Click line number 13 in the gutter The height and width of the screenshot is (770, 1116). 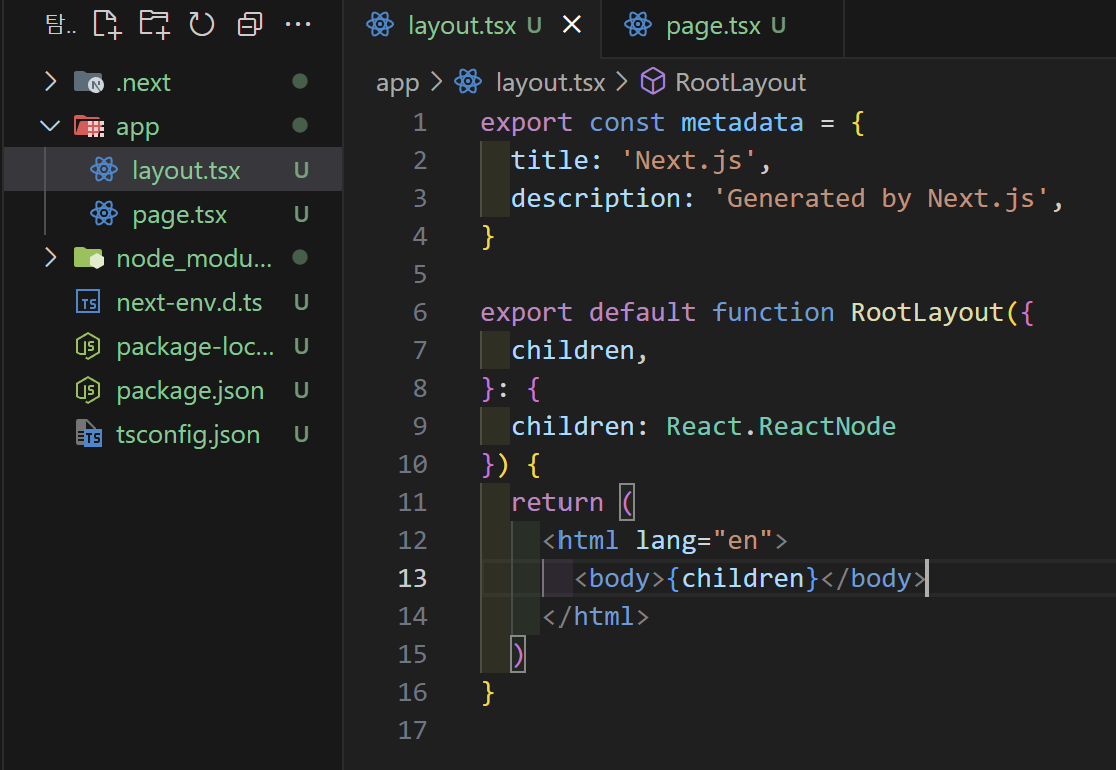(x=412, y=578)
